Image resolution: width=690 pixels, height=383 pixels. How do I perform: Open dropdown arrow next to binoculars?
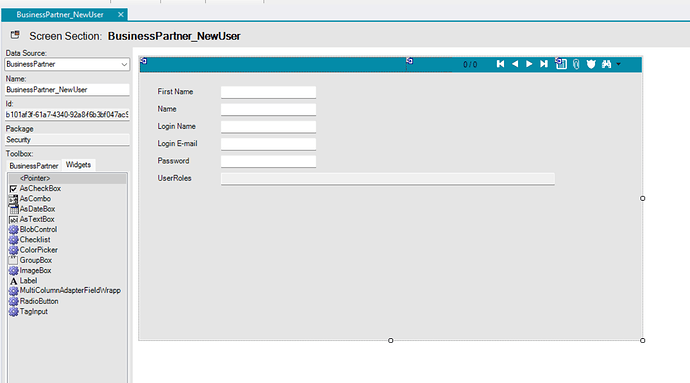click(x=618, y=64)
